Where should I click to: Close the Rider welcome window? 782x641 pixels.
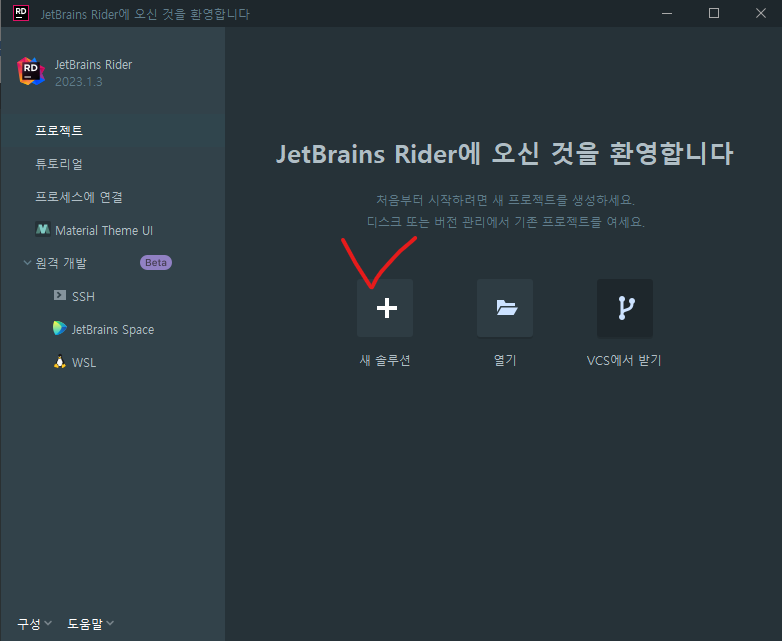click(x=761, y=13)
